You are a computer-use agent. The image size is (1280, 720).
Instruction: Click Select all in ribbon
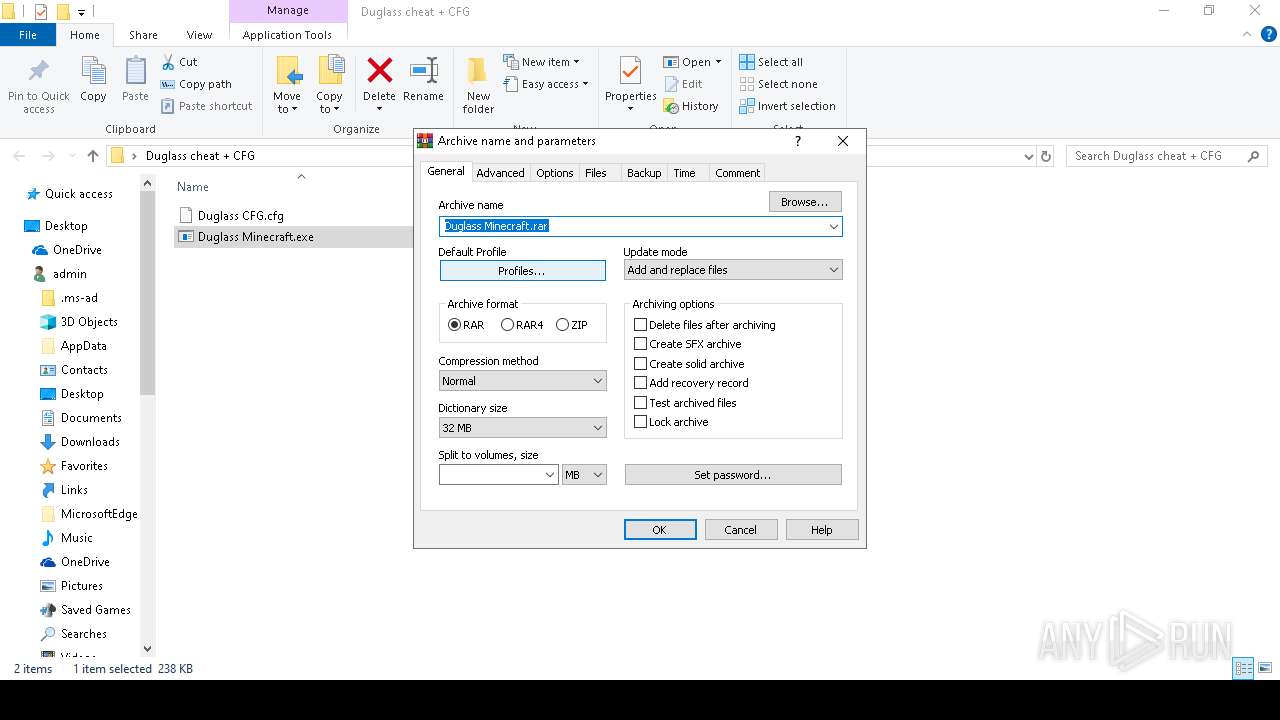[771, 62]
